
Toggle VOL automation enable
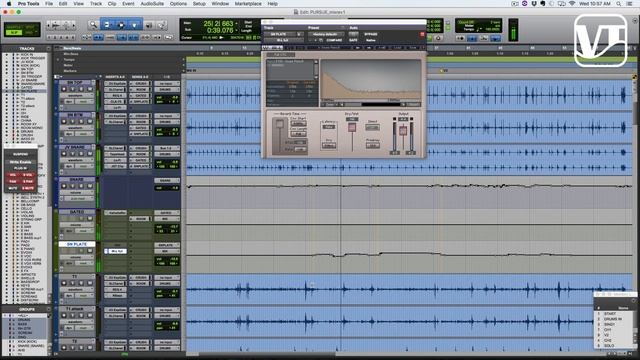click(13, 175)
